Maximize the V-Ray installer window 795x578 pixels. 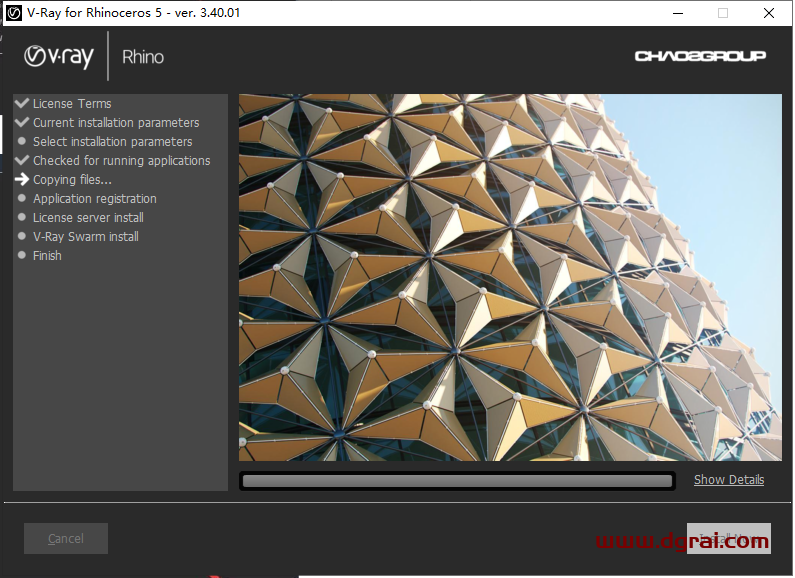(x=723, y=13)
